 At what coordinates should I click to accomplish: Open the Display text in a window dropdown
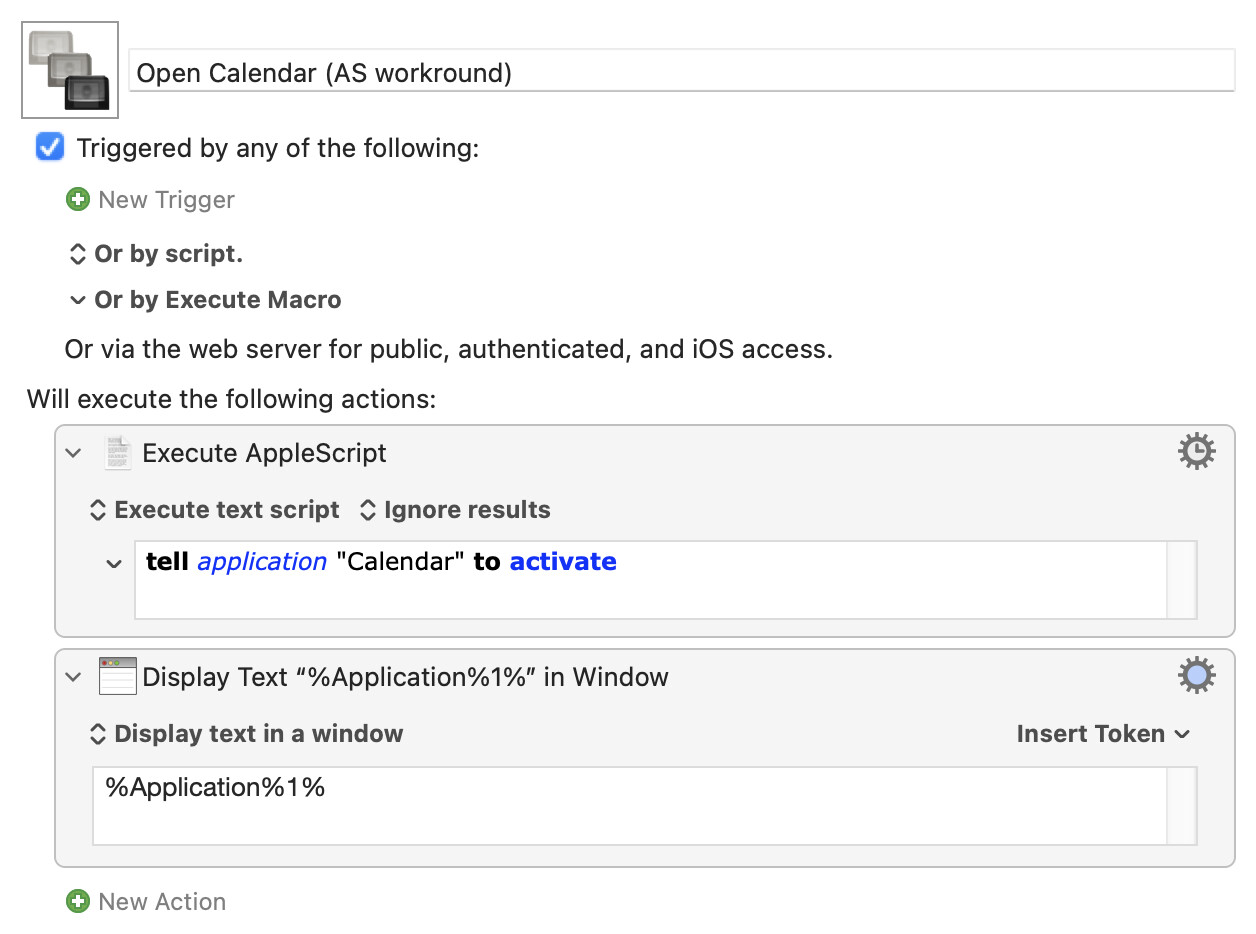tap(246, 734)
